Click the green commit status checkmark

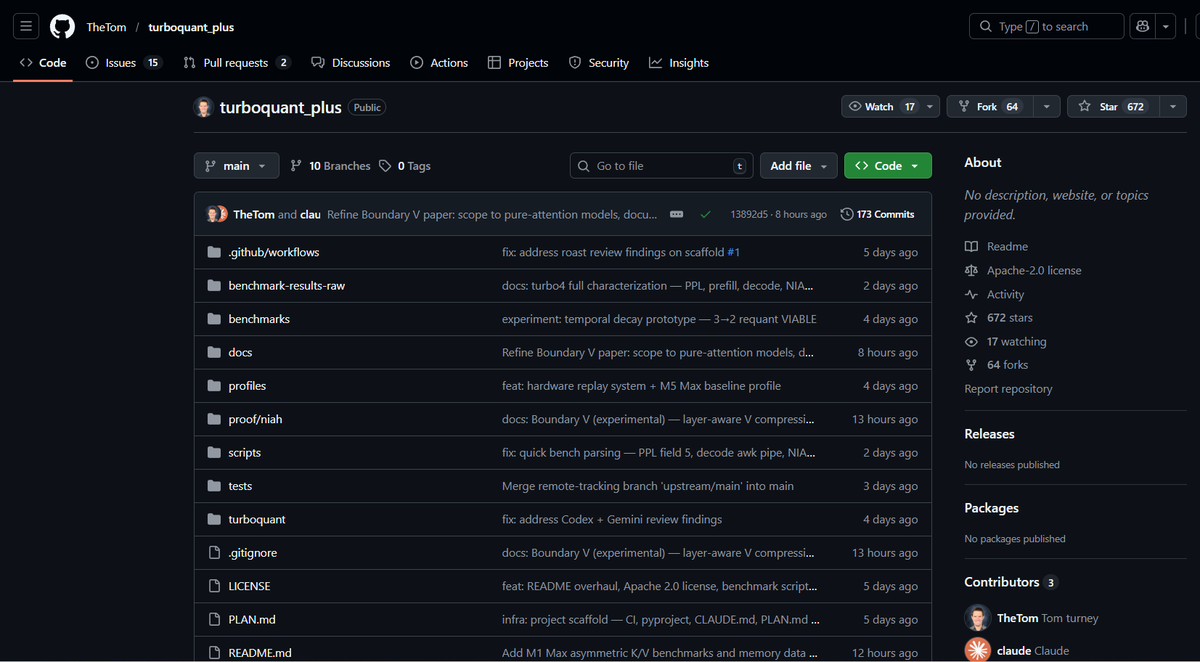point(706,214)
